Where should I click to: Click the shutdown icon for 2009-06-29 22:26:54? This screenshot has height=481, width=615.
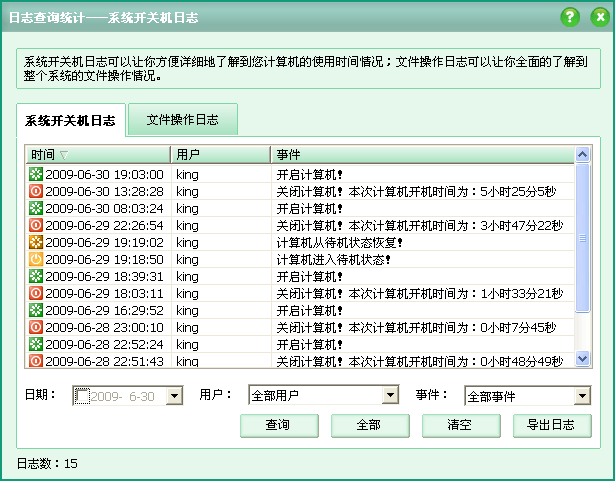(36, 225)
